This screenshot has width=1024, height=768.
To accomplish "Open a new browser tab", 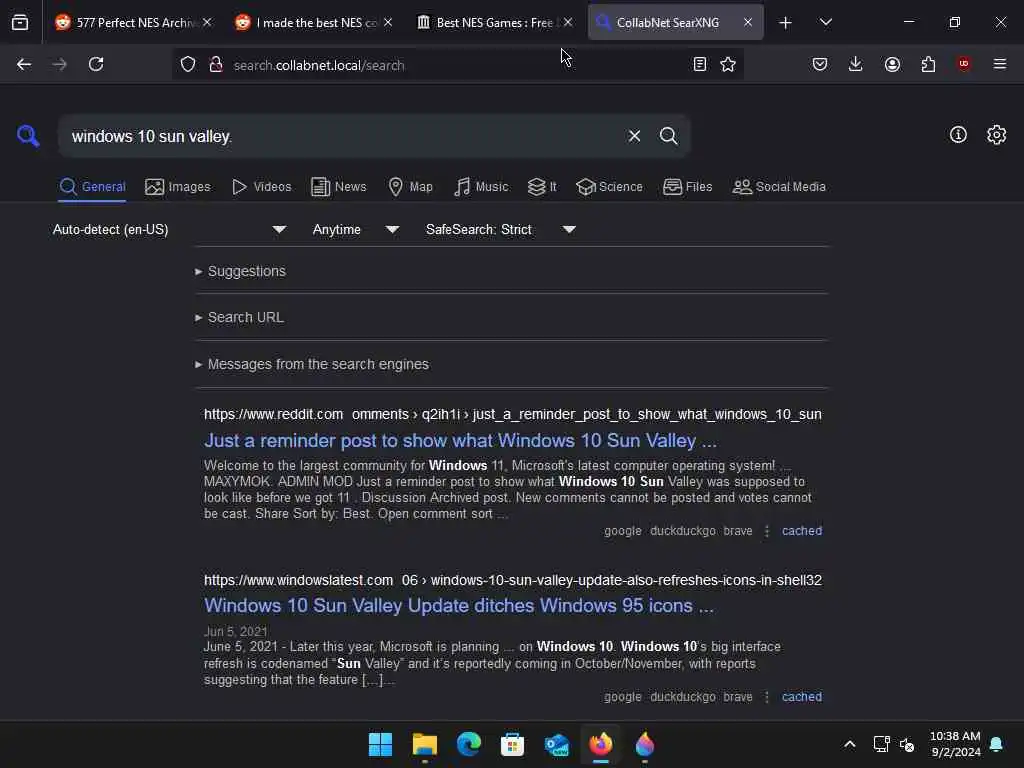I will click(785, 23).
